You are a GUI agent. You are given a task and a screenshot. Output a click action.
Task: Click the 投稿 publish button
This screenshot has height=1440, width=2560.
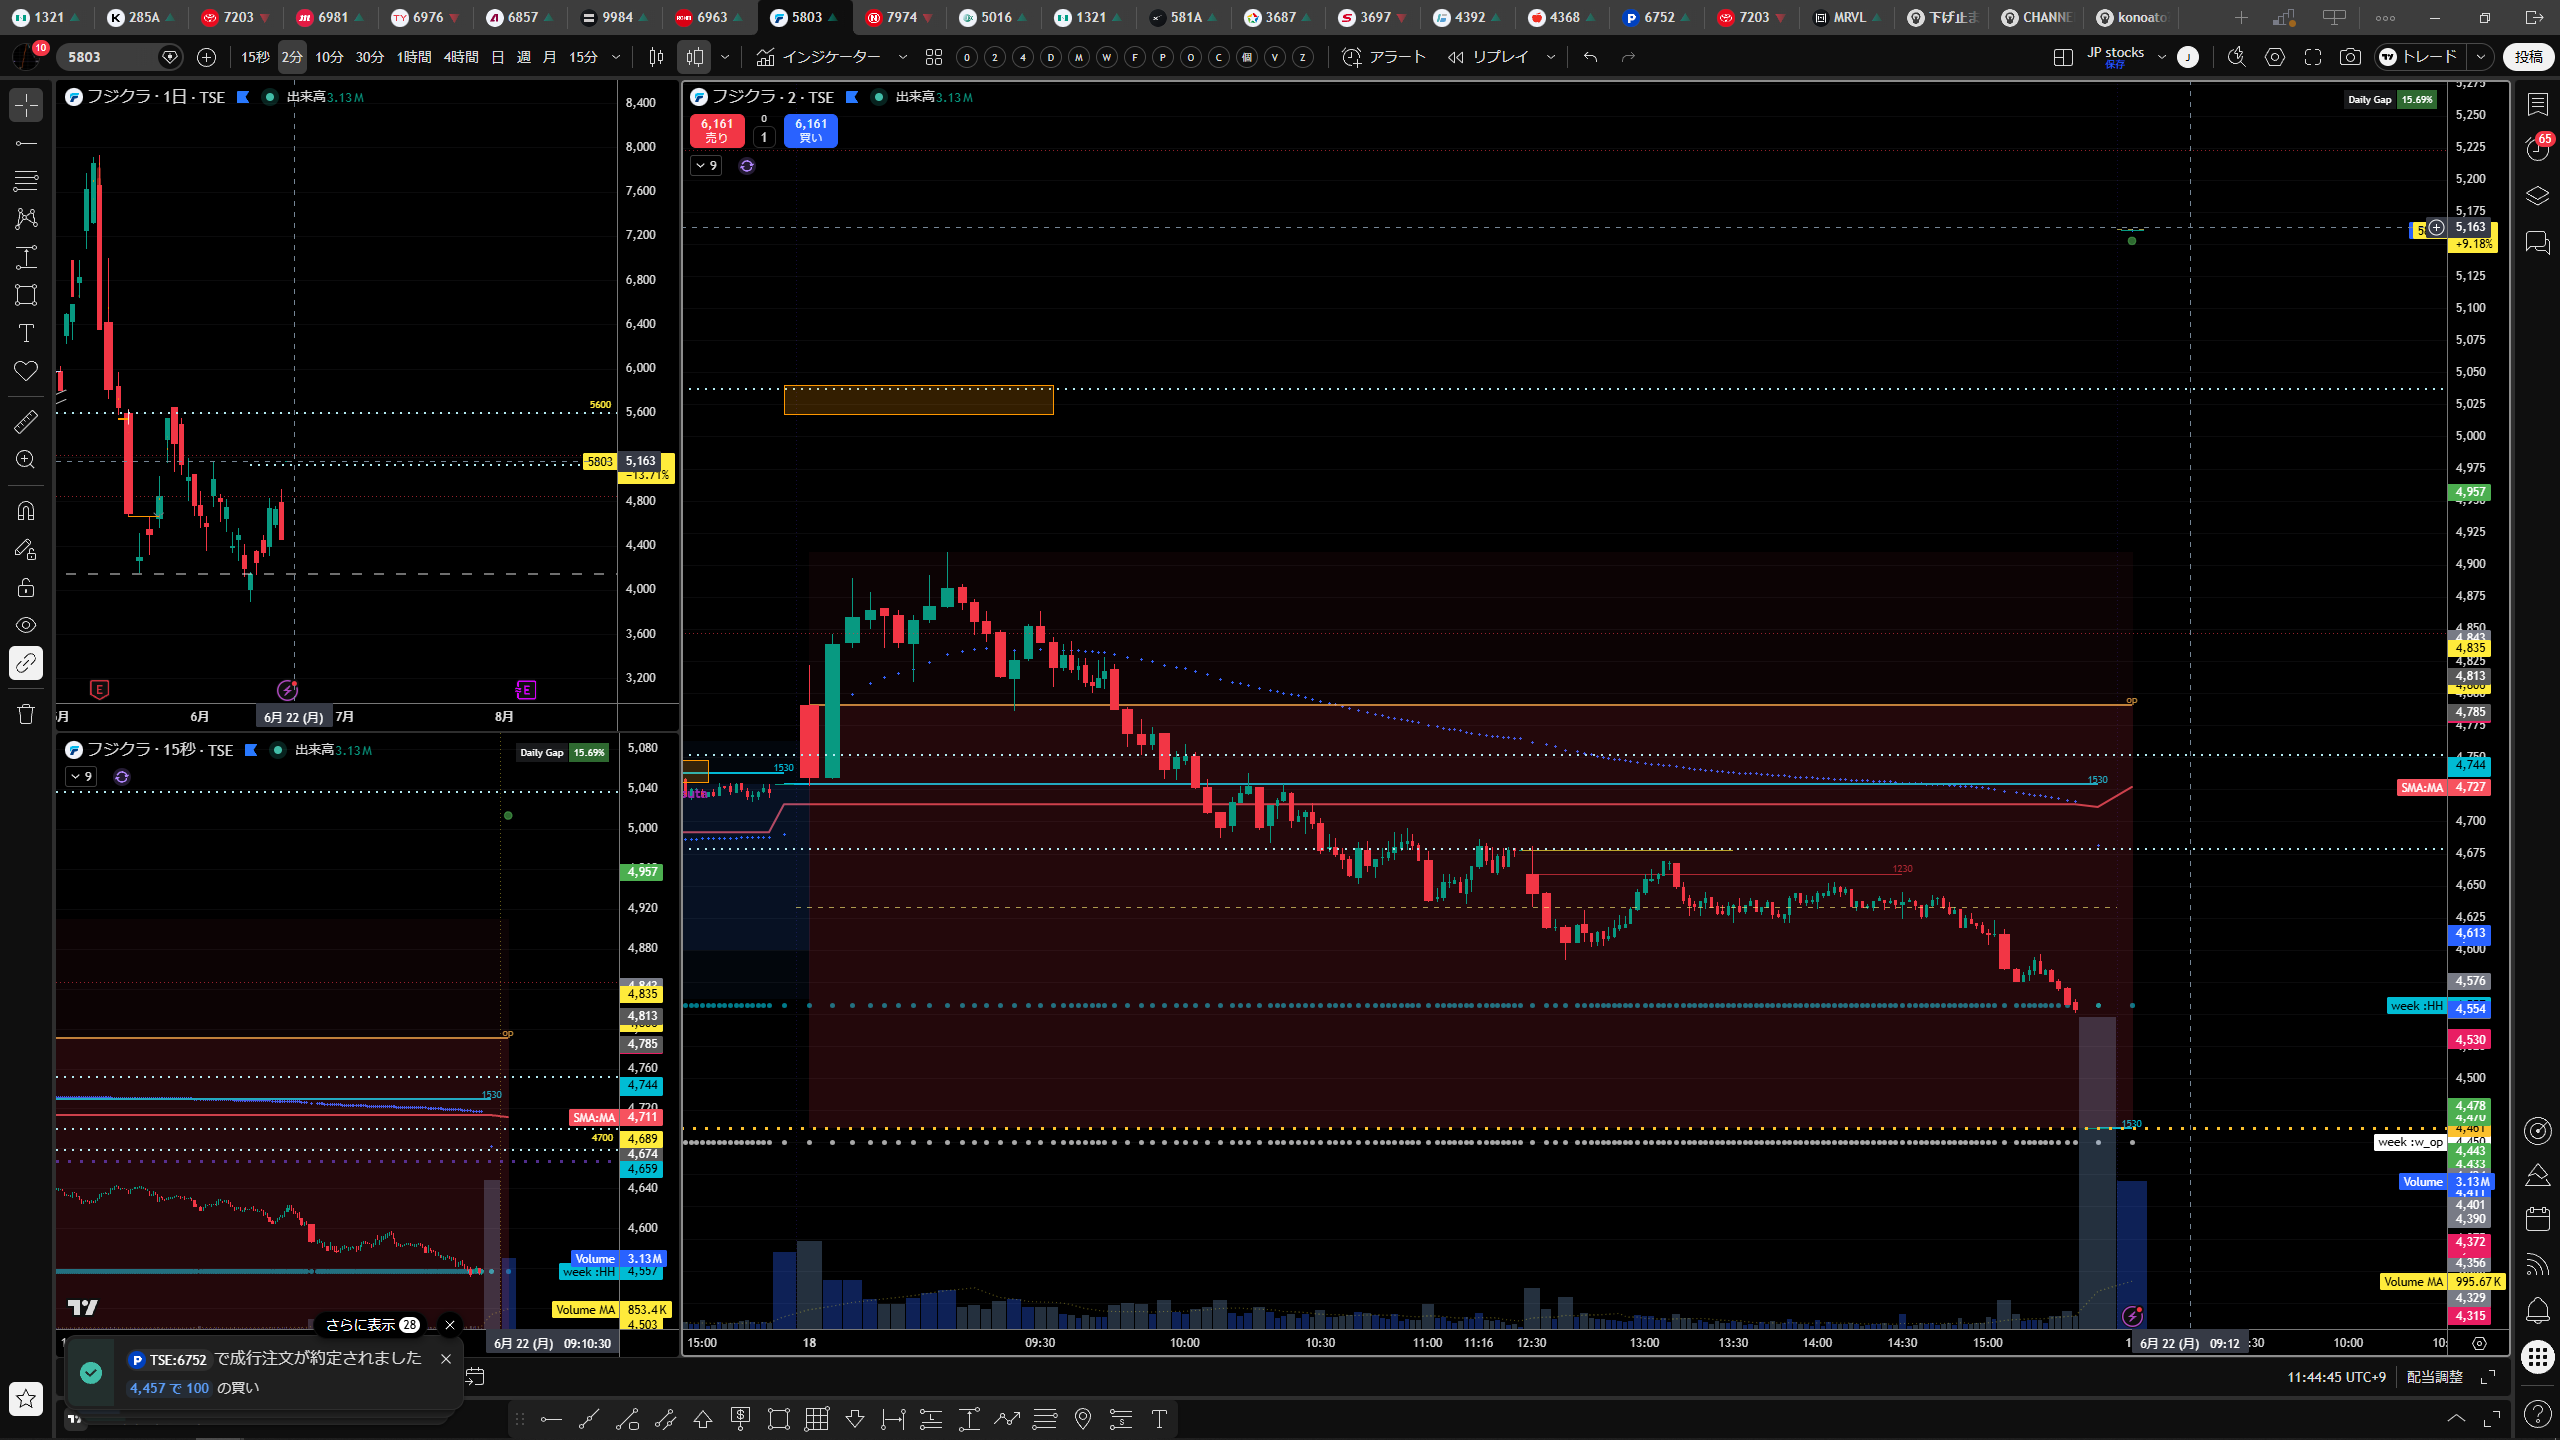[2527, 57]
